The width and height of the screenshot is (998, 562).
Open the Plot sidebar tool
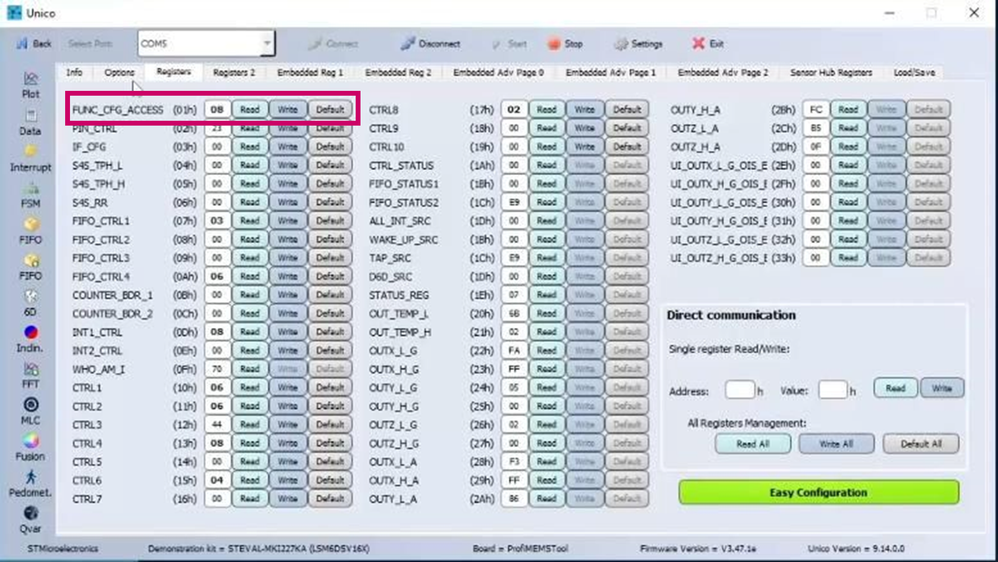coord(30,85)
